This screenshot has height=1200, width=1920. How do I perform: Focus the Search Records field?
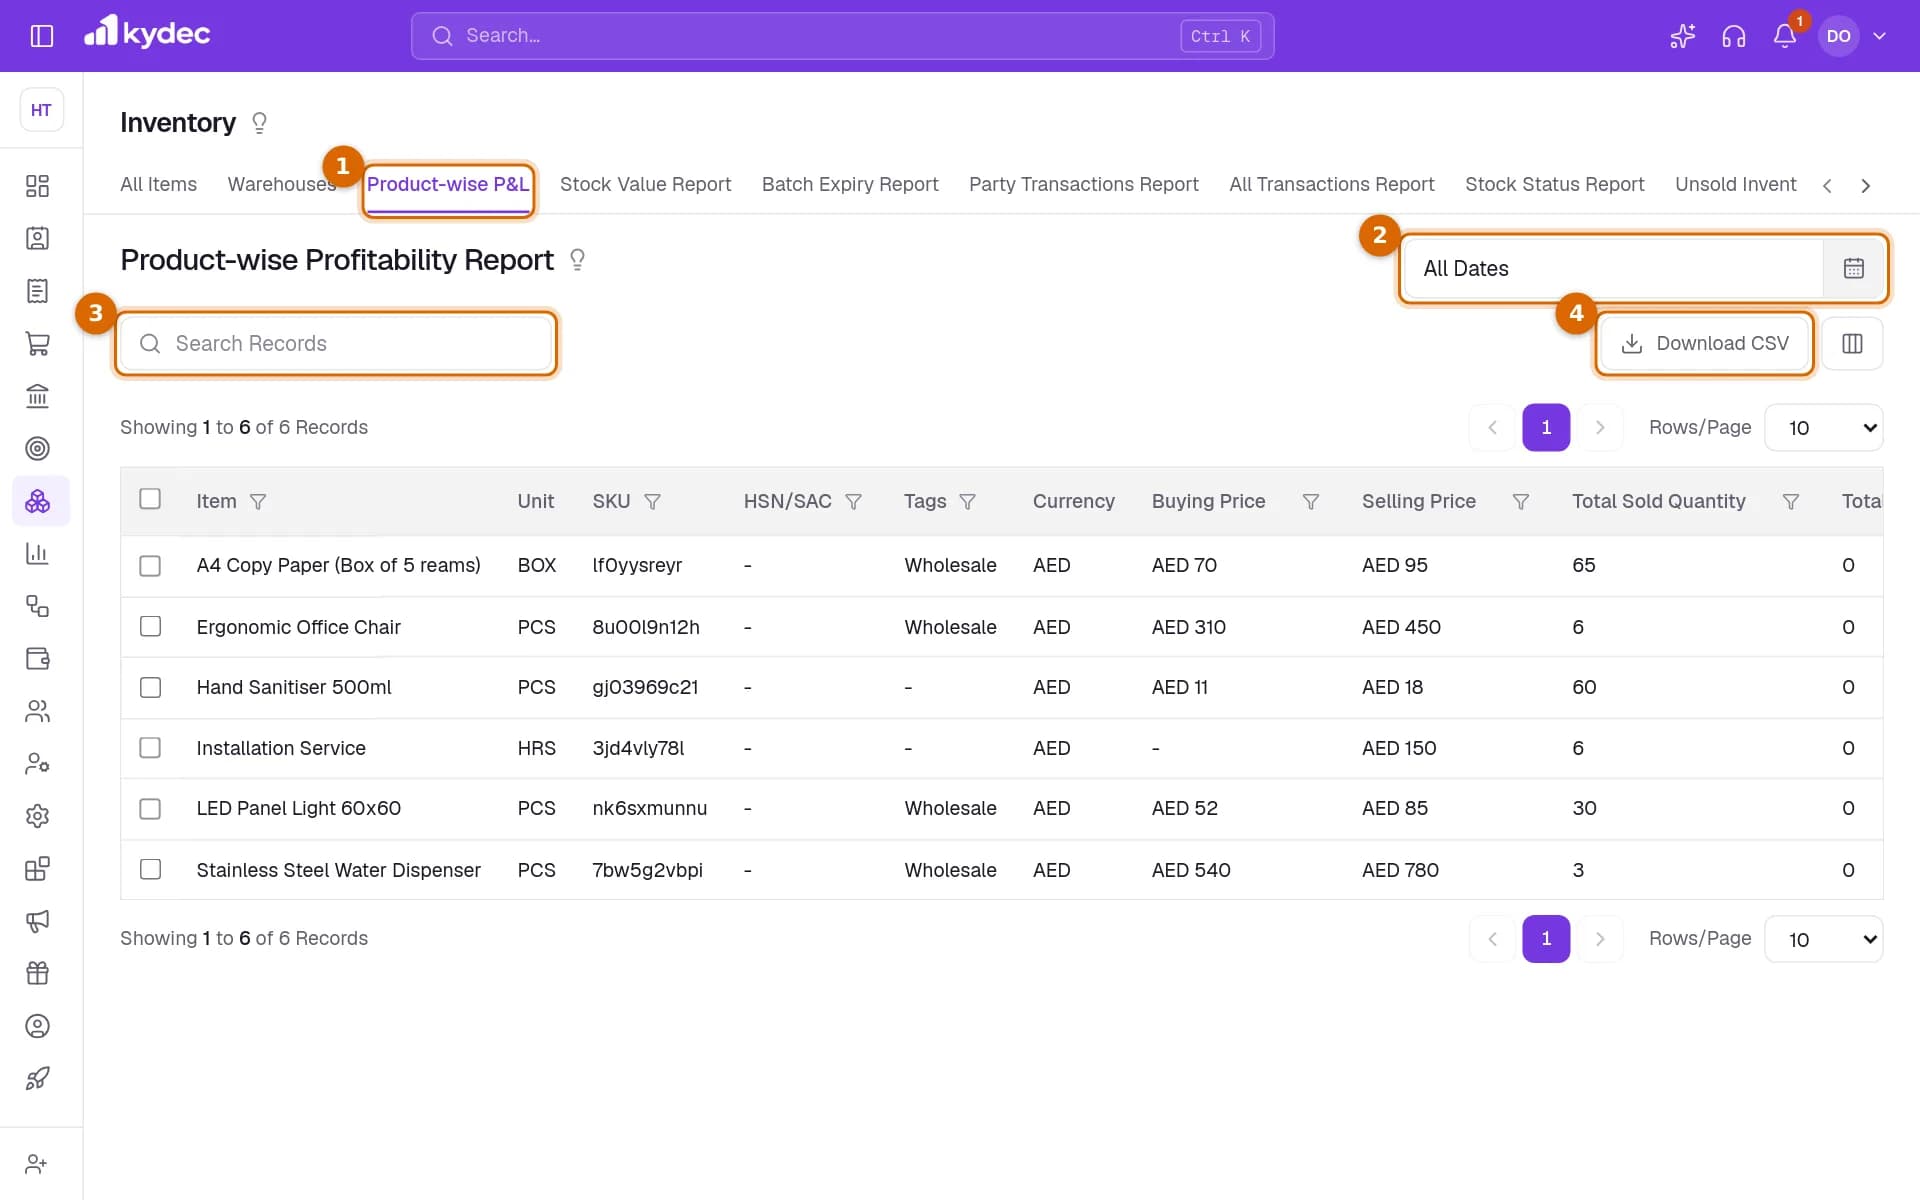[337, 344]
